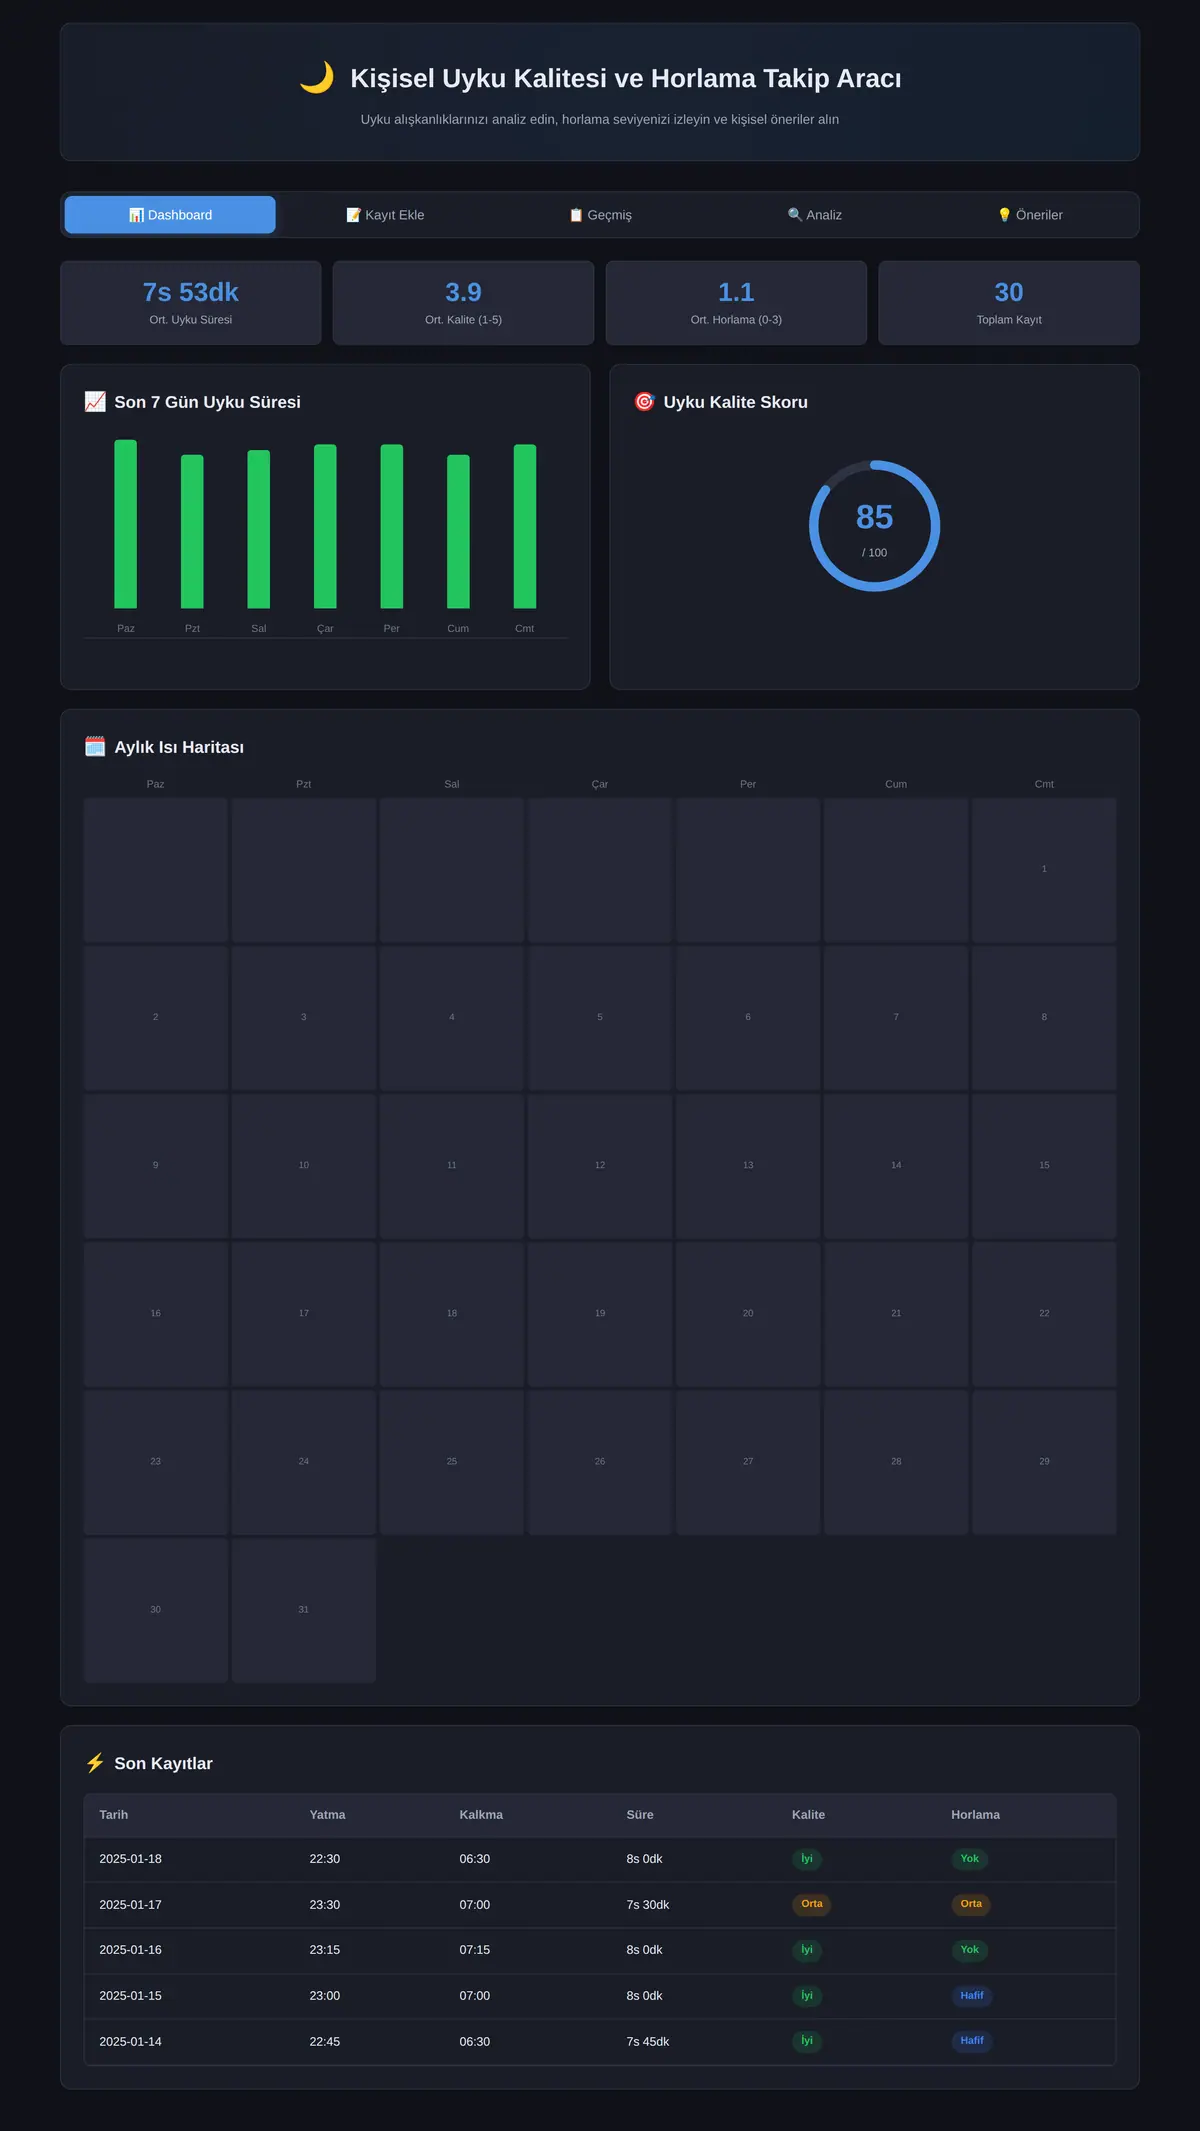Choose day 27 in the monthly heat map

pos(748,1462)
